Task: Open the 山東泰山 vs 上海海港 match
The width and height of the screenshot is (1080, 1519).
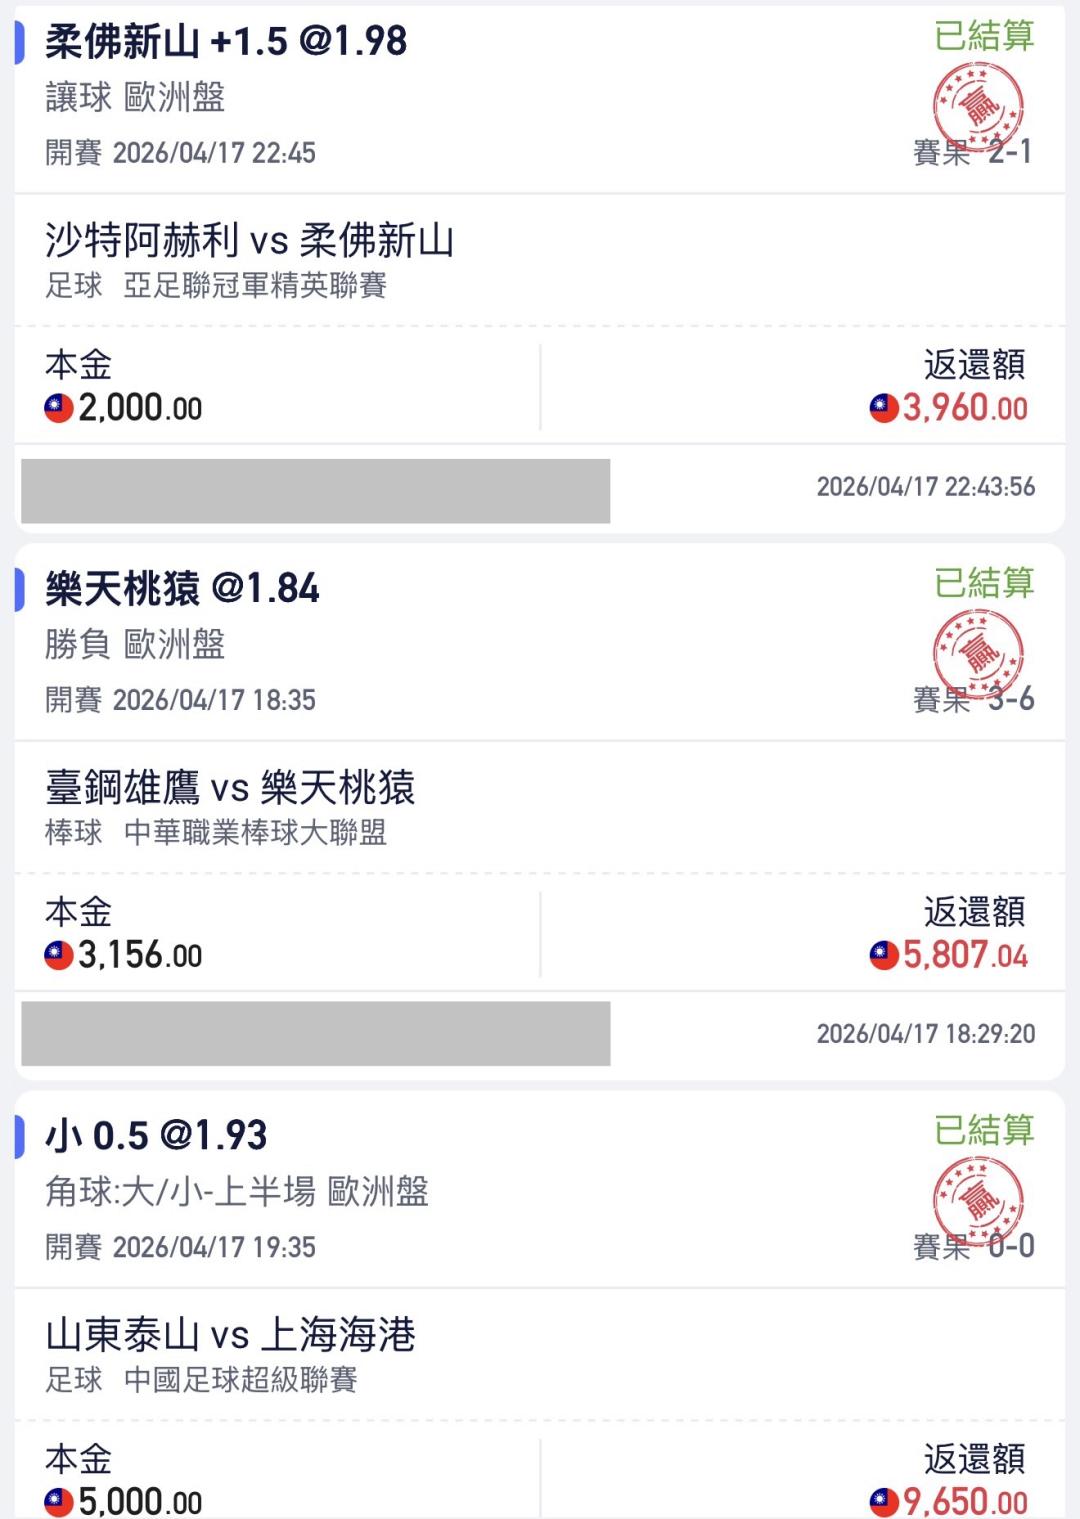Action: click(x=230, y=1335)
